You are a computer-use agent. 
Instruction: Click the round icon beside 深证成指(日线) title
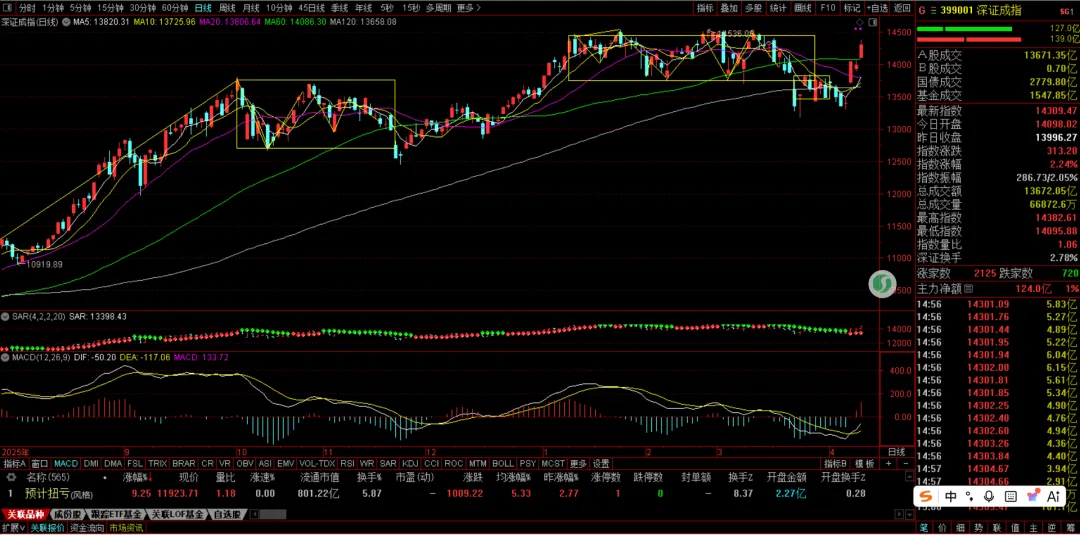[66, 22]
